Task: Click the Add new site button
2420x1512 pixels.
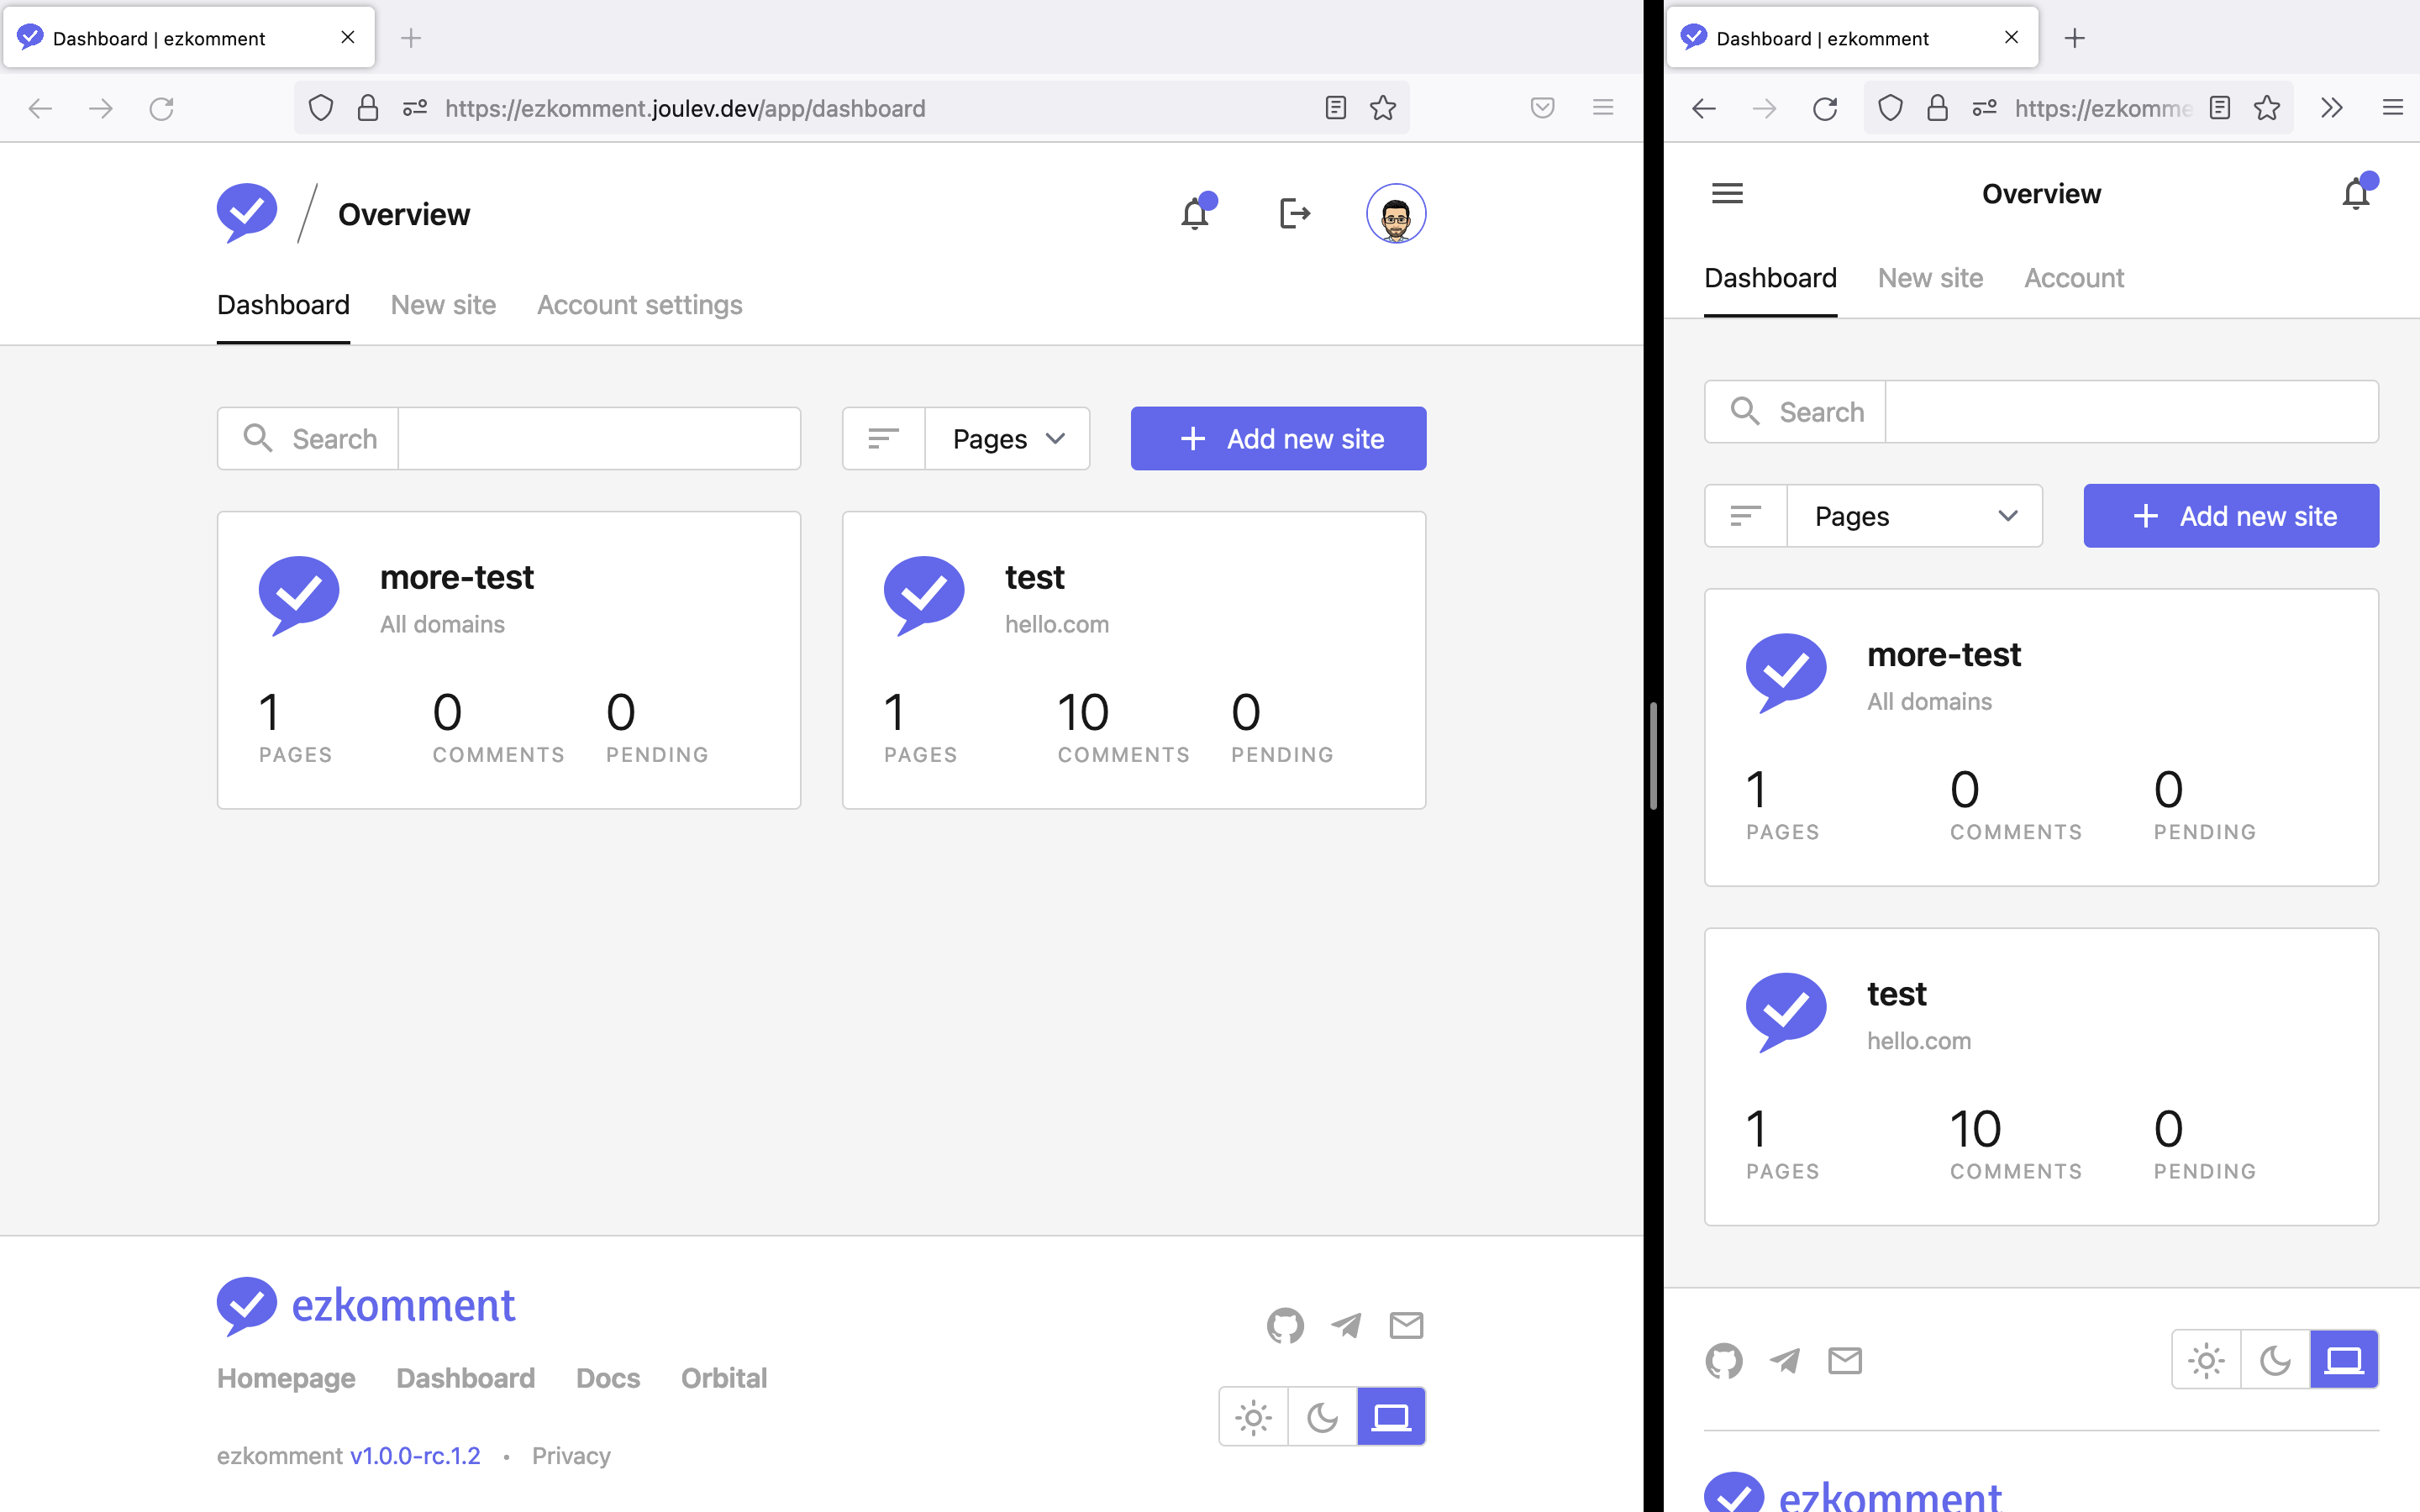Action: click(x=1278, y=438)
